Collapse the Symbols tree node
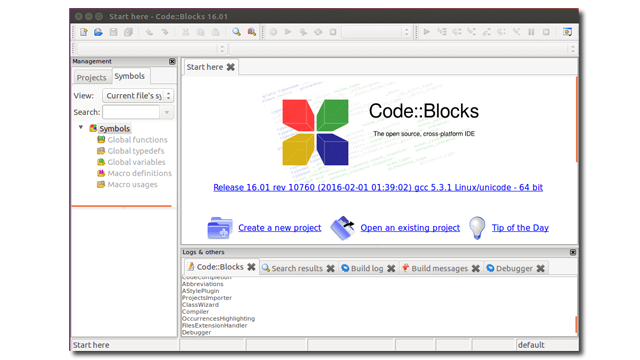 (81, 128)
